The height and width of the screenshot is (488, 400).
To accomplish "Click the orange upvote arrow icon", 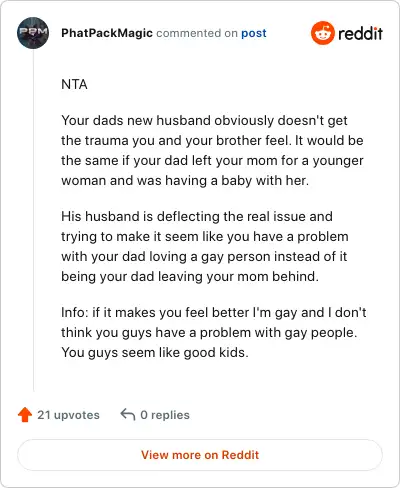I will [25, 415].
